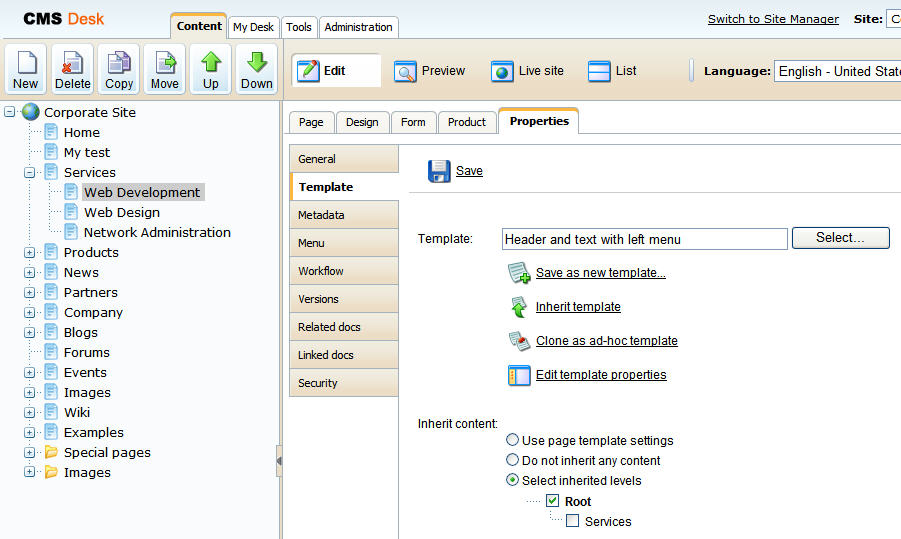
Task: Click the Copy document icon
Action: [x=119, y=68]
